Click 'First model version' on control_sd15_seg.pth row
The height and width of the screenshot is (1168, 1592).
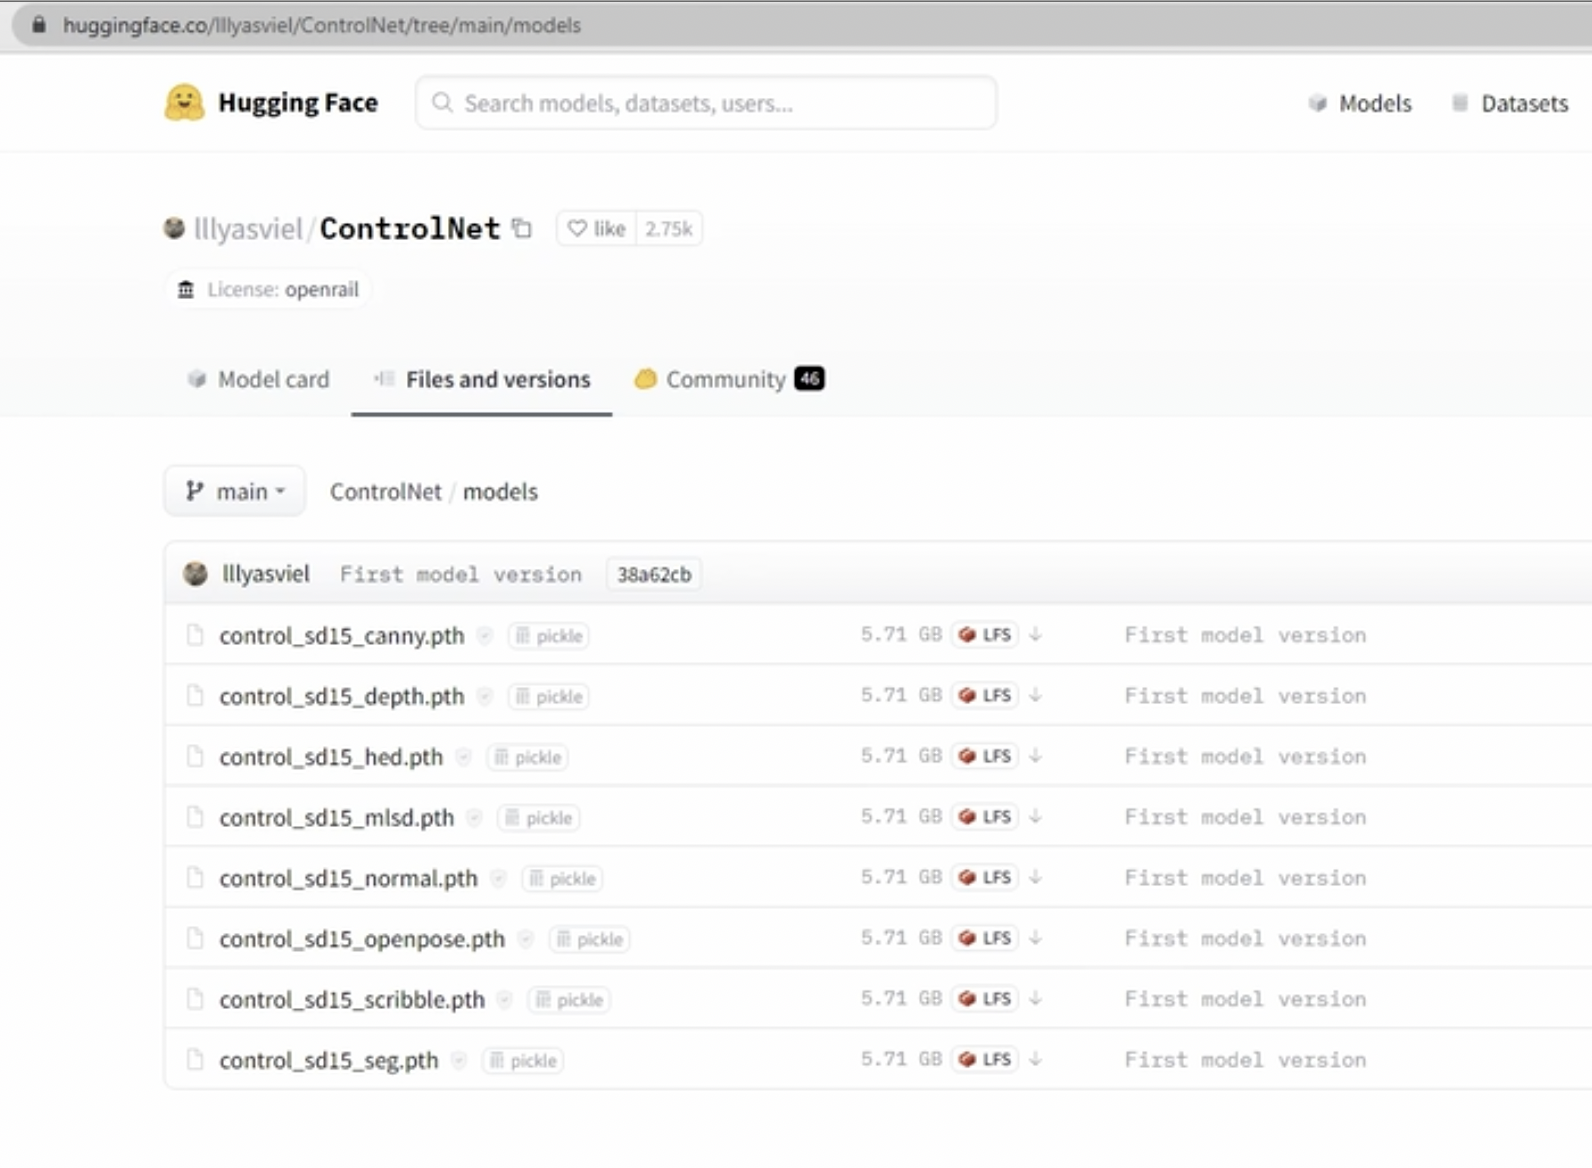point(1245,1060)
